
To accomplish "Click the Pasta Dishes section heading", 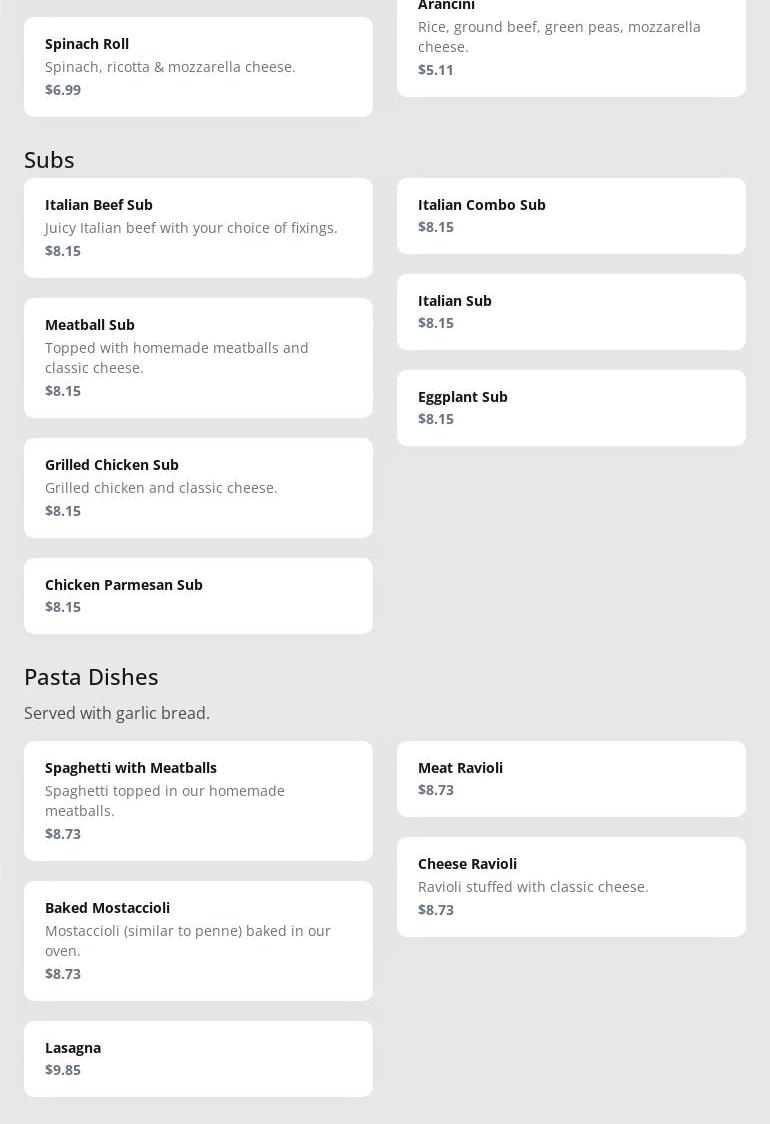I will coord(91,676).
